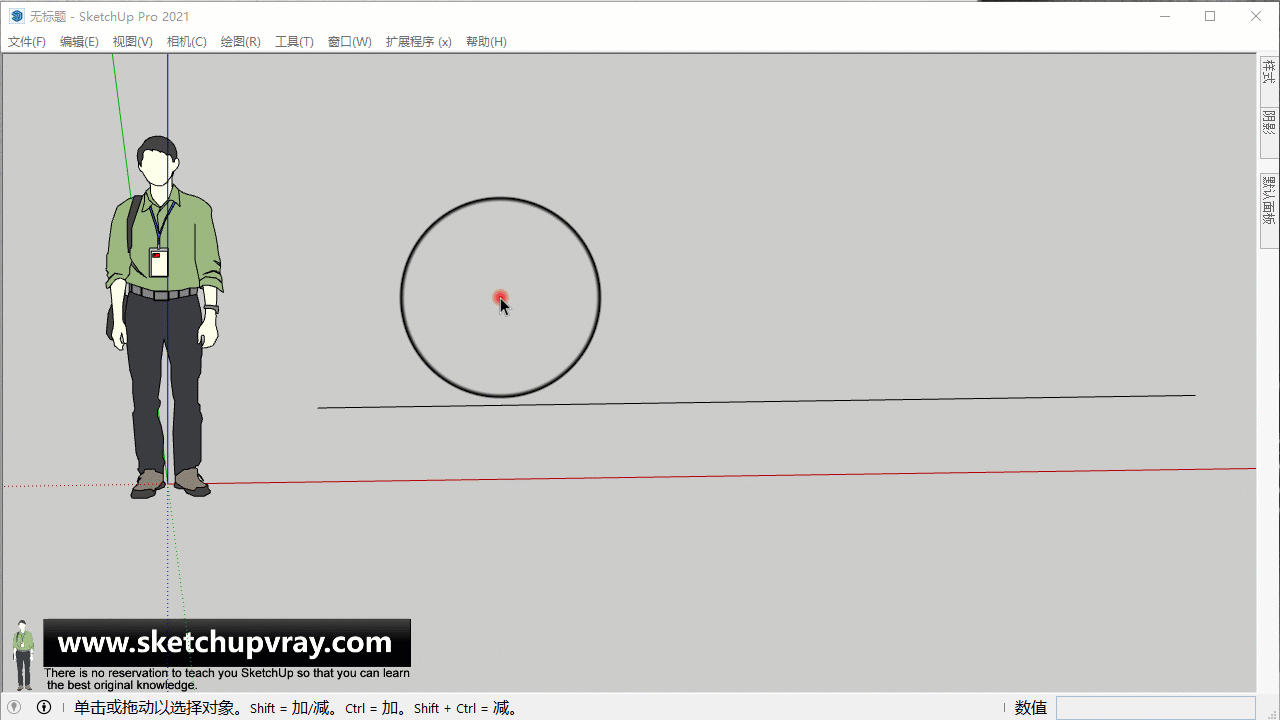1280x720 pixels.
Task: Open the 帮助 menu
Action: 486,41
